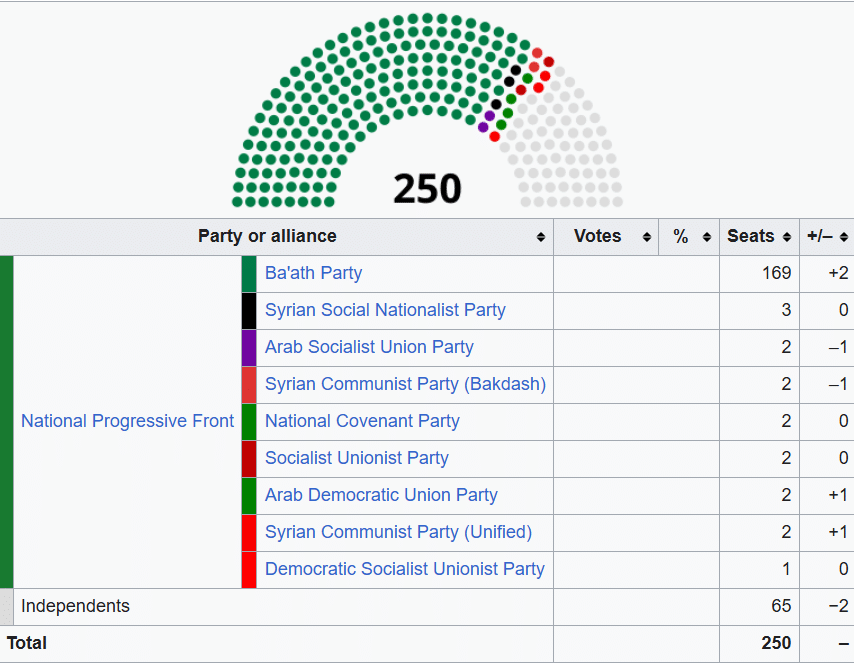This screenshot has height=663, width=854.
Task: Open Syrian Communist Party (Bakdash) link
Action: (x=405, y=384)
